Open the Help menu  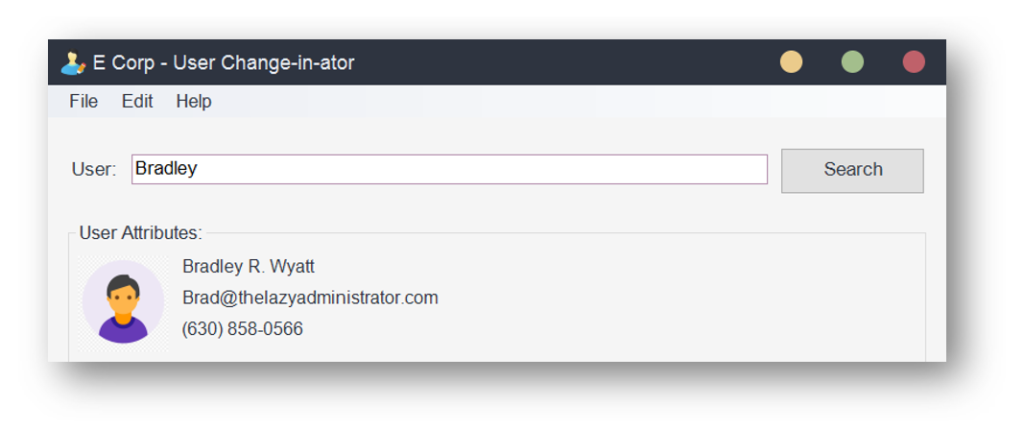193,101
